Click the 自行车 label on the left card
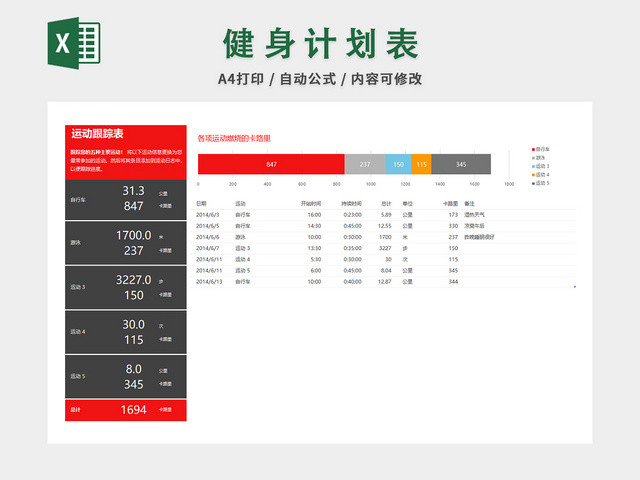Image resolution: width=640 pixels, height=480 pixels. coord(78,200)
